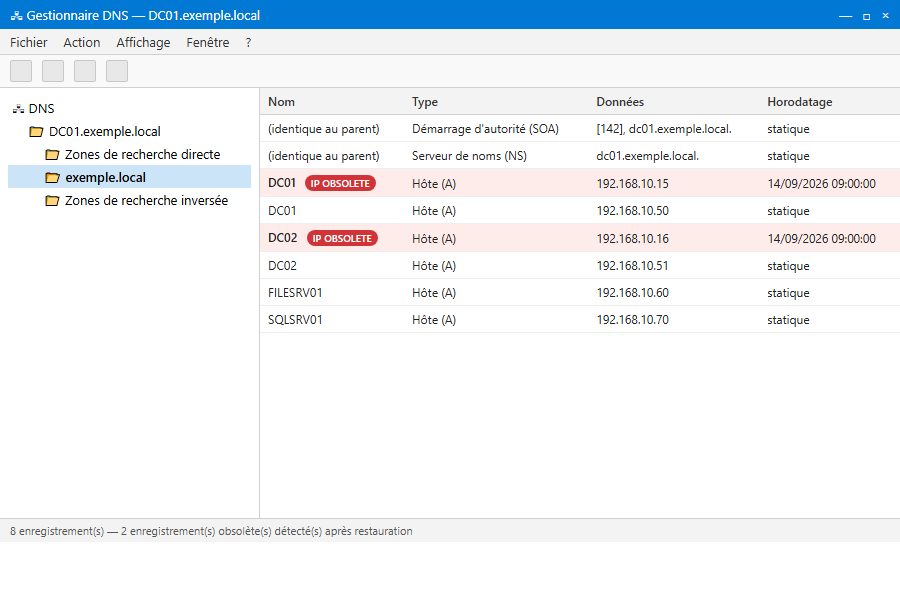The width and height of the screenshot is (900, 600).
Task: Click the IP OBSOLETE badge on DC02
Action: click(x=342, y=238)
